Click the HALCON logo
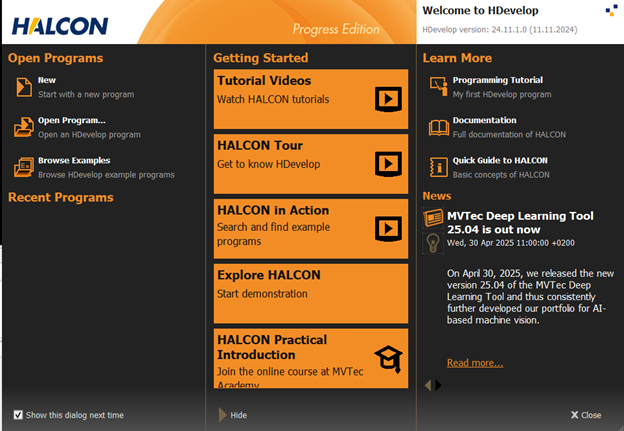The height and width of the screenshot is (431, 624). click(x=60, y=26)
